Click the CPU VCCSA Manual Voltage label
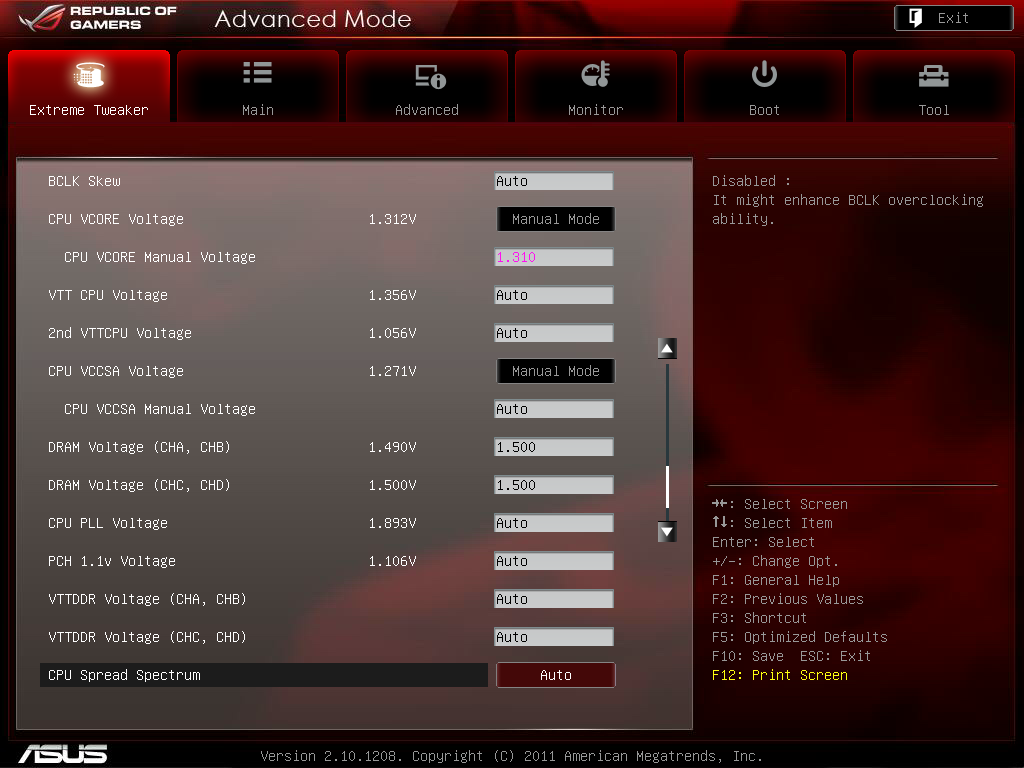This screenshot has width=1024, height=768. pyautogui.click(x=159, y=409)
